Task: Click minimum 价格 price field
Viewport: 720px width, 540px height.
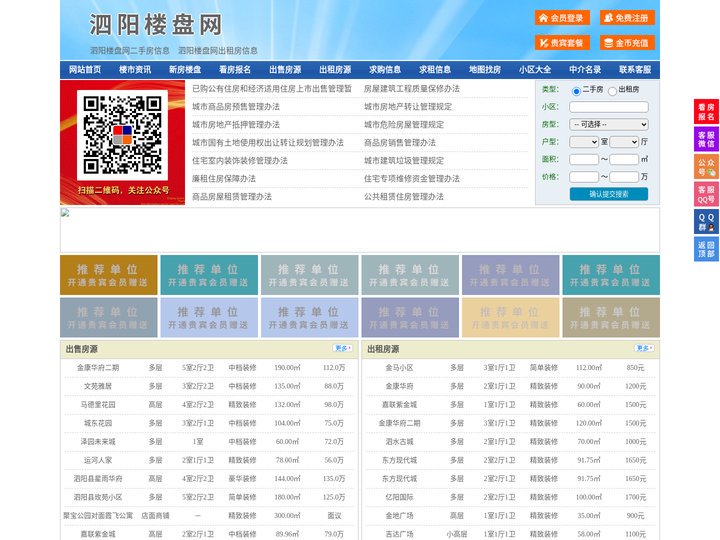Action: pyautogui.click(x=584, y=177)
